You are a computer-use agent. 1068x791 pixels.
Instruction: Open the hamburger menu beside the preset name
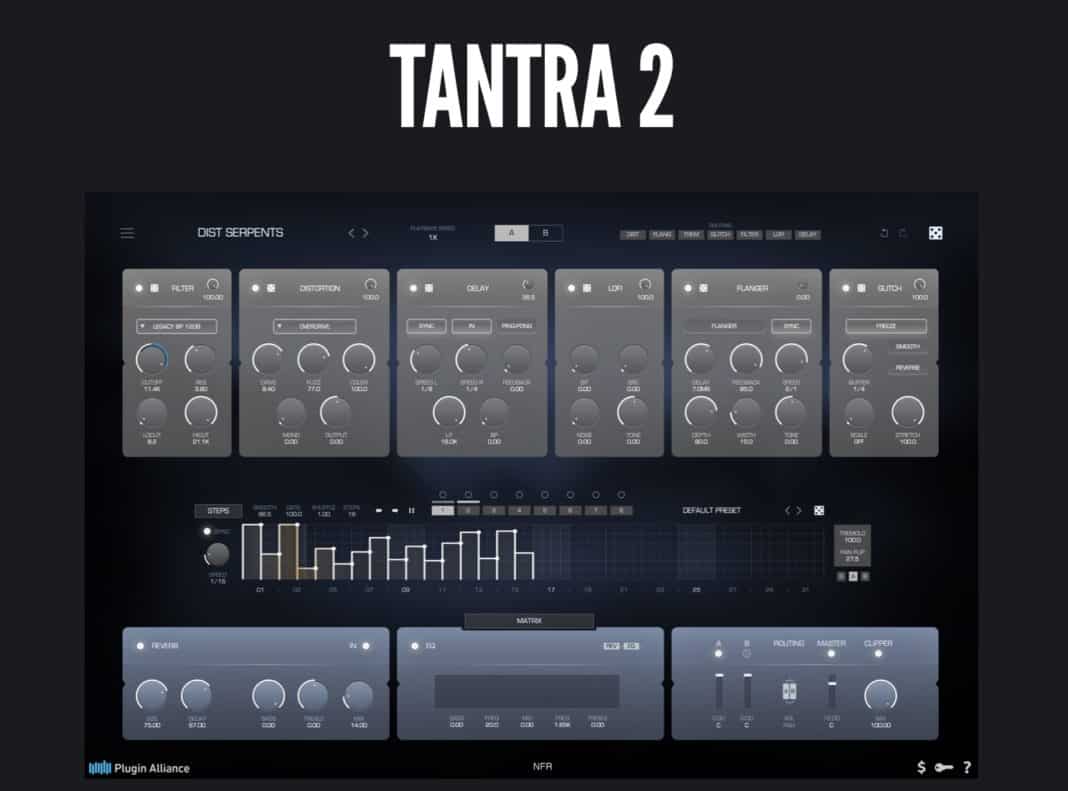coord(127,233)
